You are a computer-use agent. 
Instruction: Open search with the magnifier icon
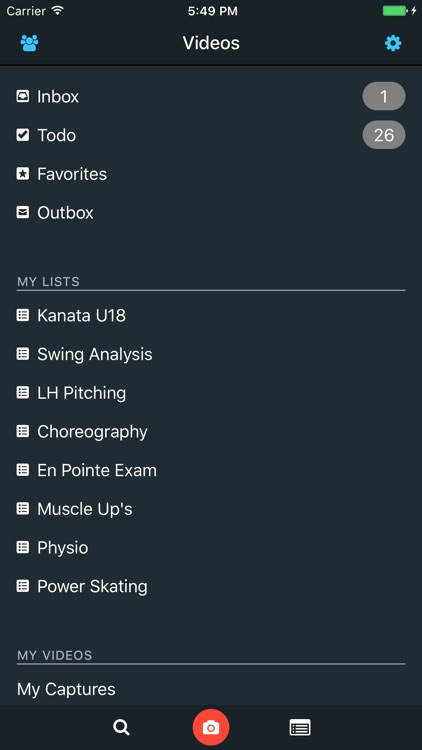pyautogui.click(x=122, y=728)
